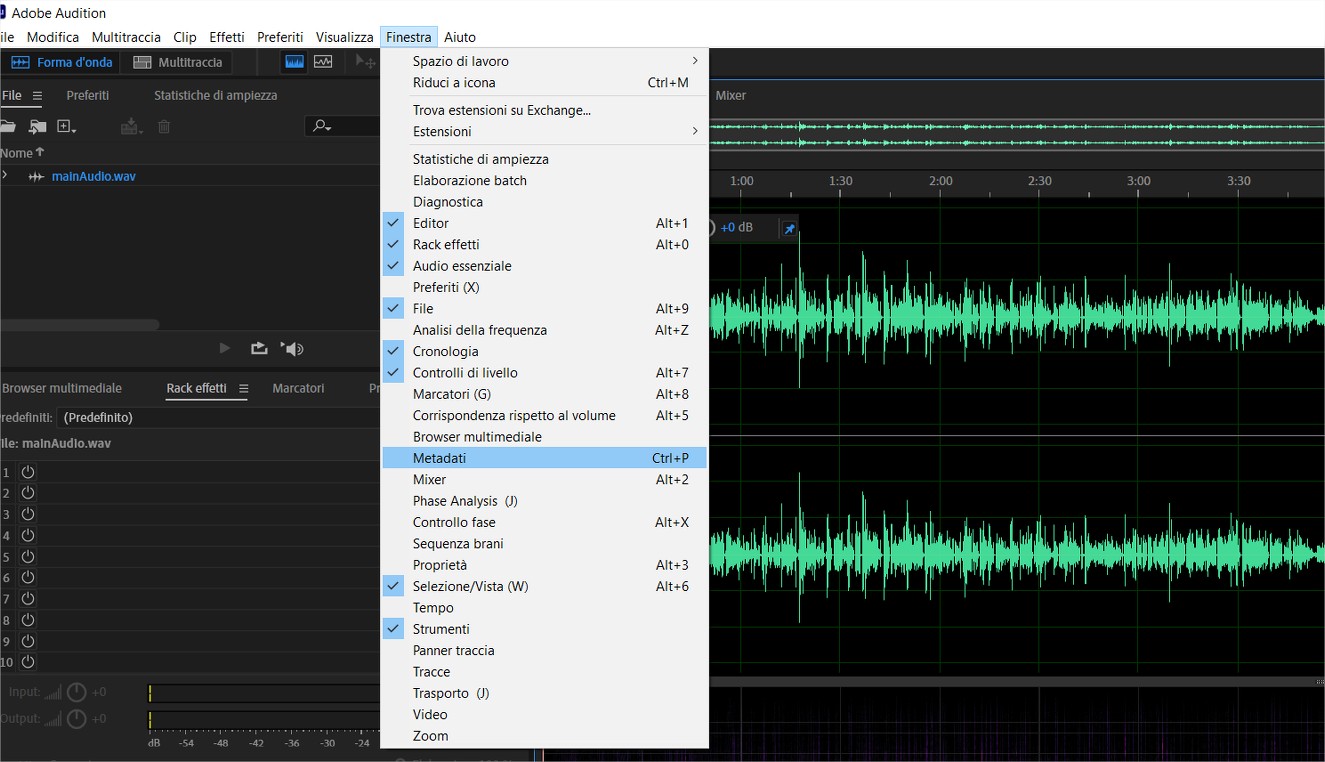This screenshot has width=1325, height=762.
Task: Toggle power on effect slot 1
Action: (28, 471)
